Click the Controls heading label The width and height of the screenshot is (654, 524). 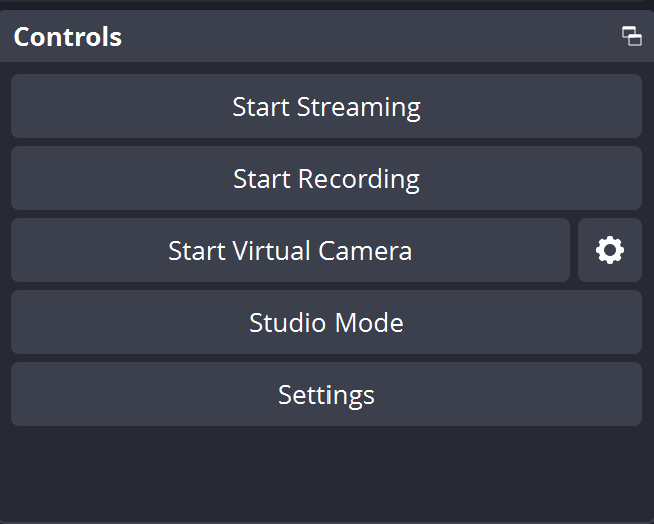pyautogui.click(x=68, y=37)
